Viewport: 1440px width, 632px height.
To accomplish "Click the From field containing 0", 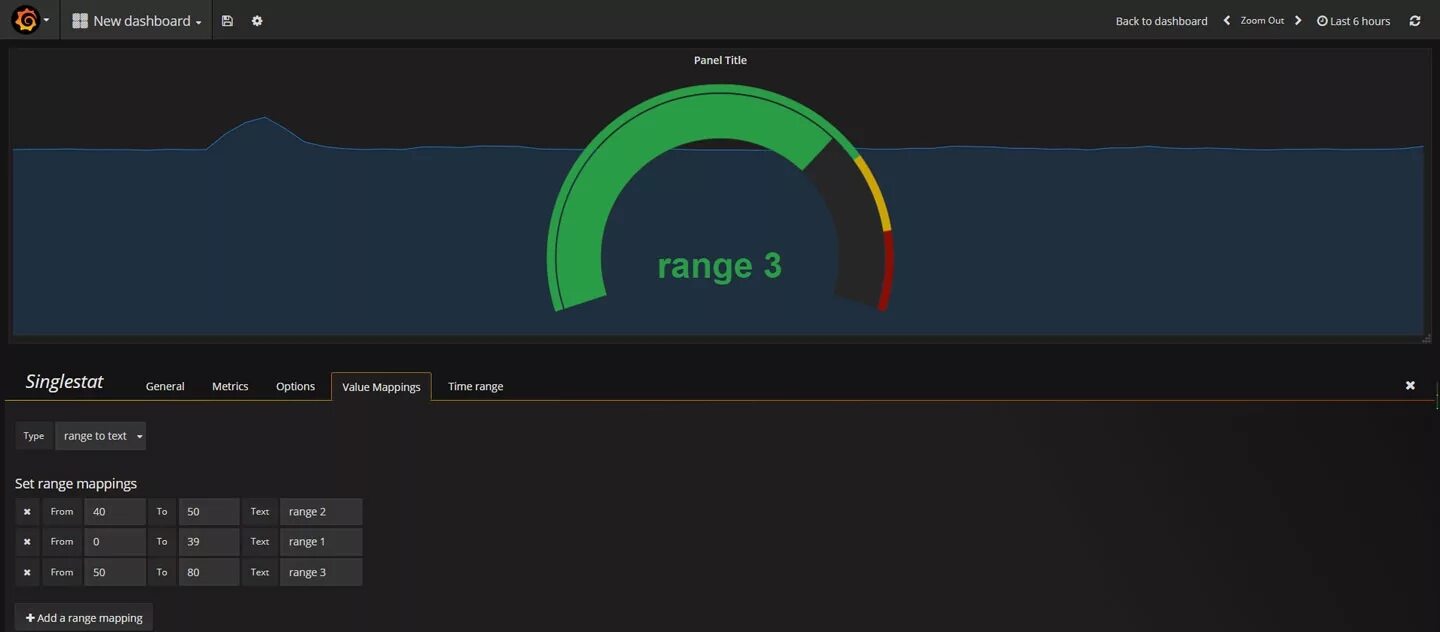I will (115, 542).
